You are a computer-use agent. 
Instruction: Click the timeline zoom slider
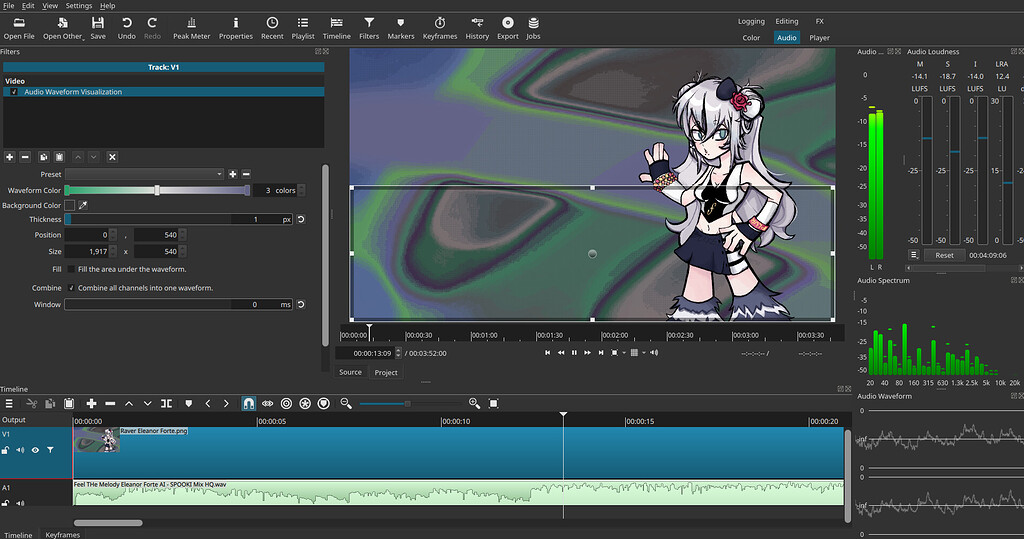point(412,404)
